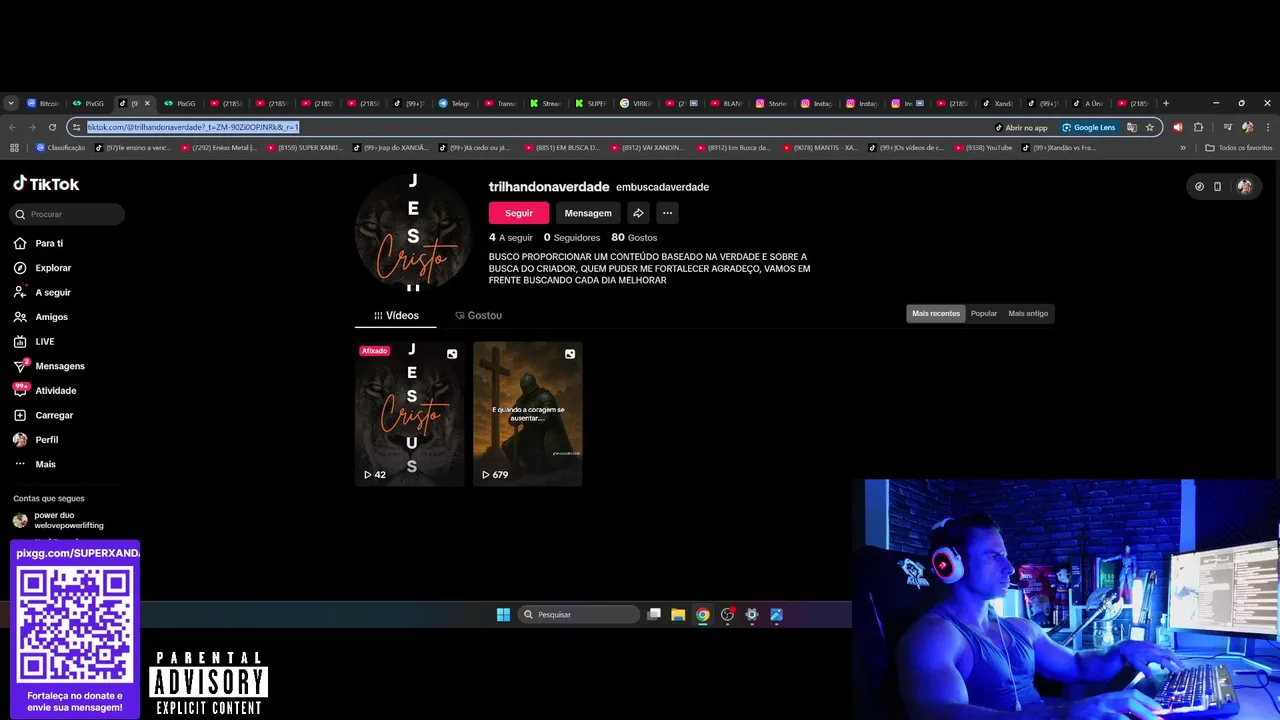
Task: Open the Para ti feed
Action: click(49, 243)
